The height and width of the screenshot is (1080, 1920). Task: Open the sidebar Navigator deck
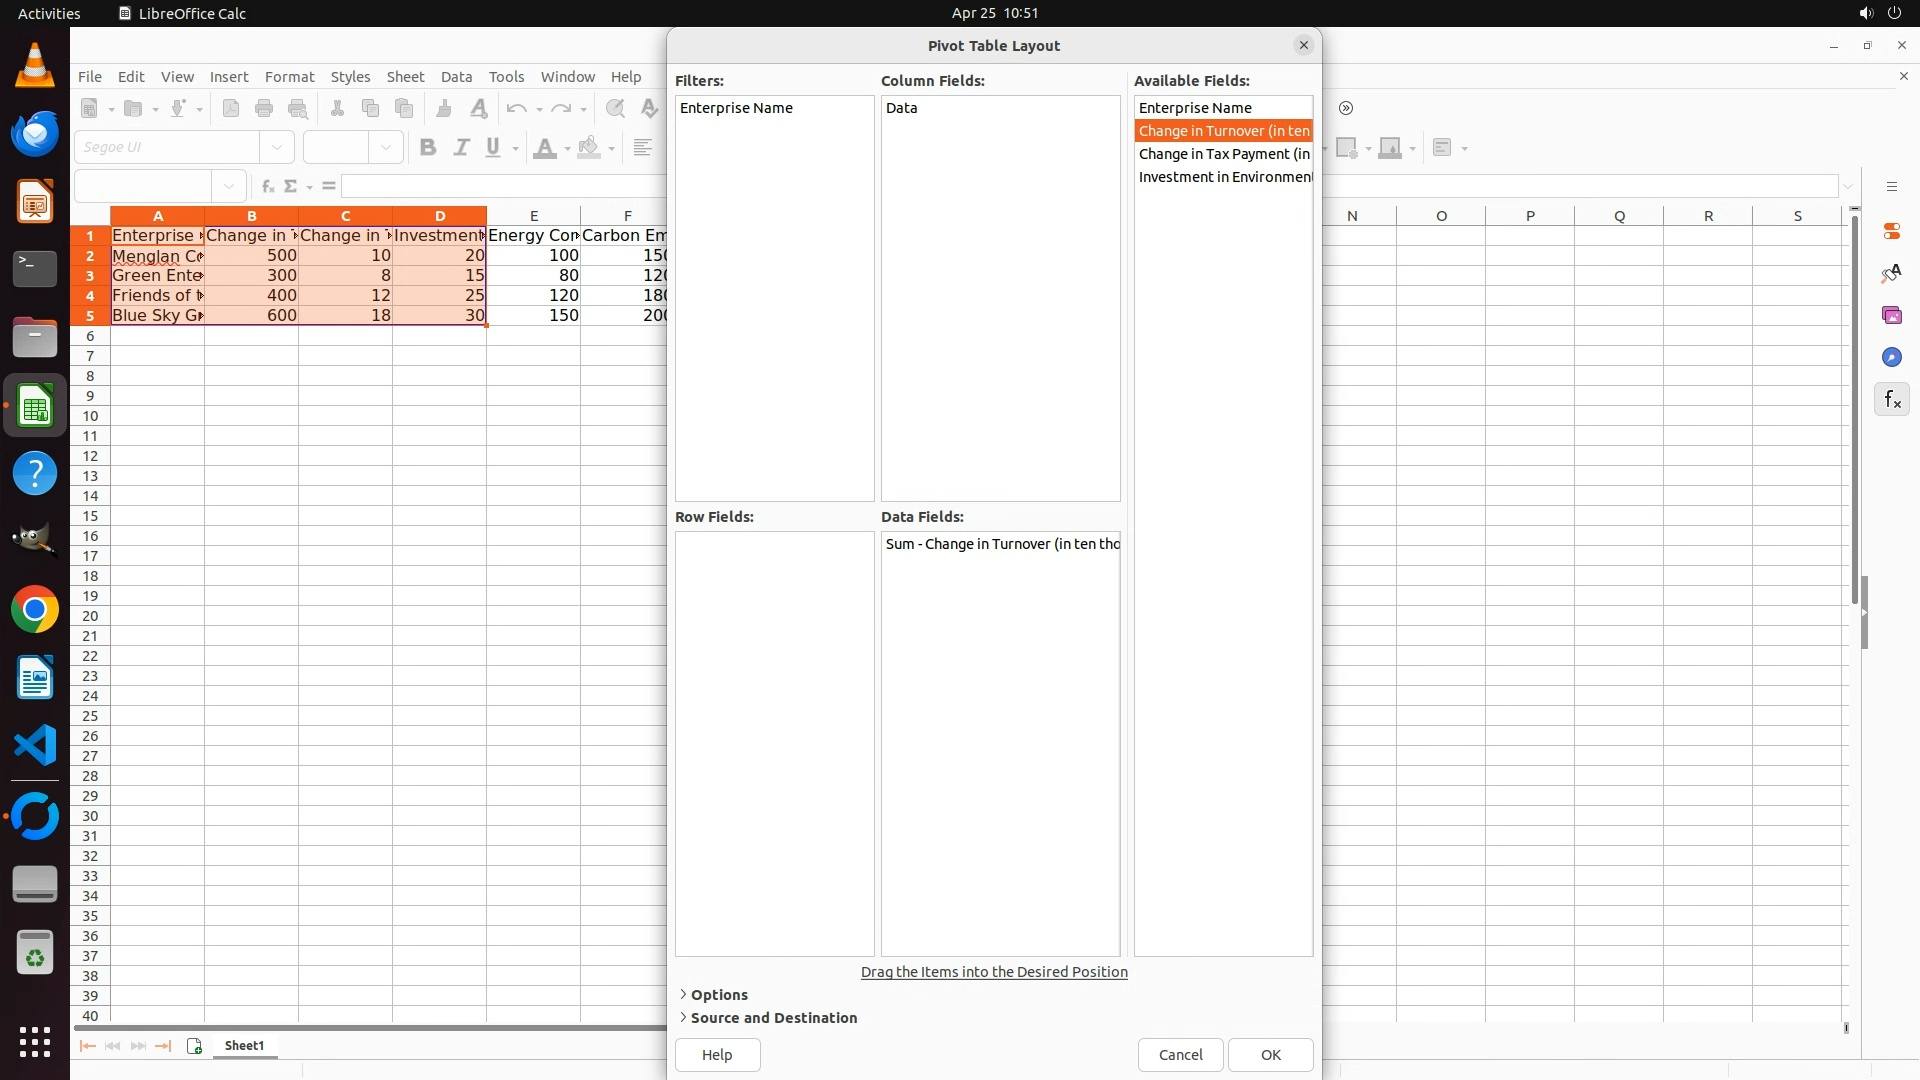point(1891,357)
